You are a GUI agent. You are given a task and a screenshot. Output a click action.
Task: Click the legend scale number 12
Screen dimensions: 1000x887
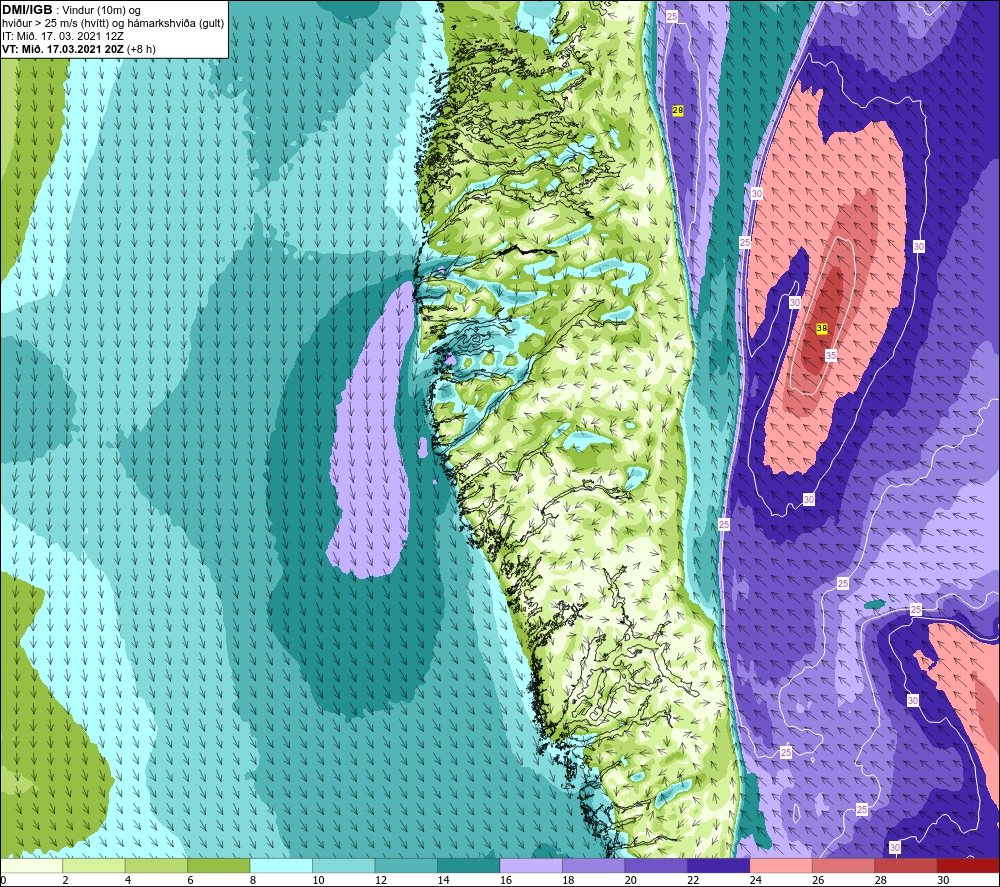tap(381, 880)
